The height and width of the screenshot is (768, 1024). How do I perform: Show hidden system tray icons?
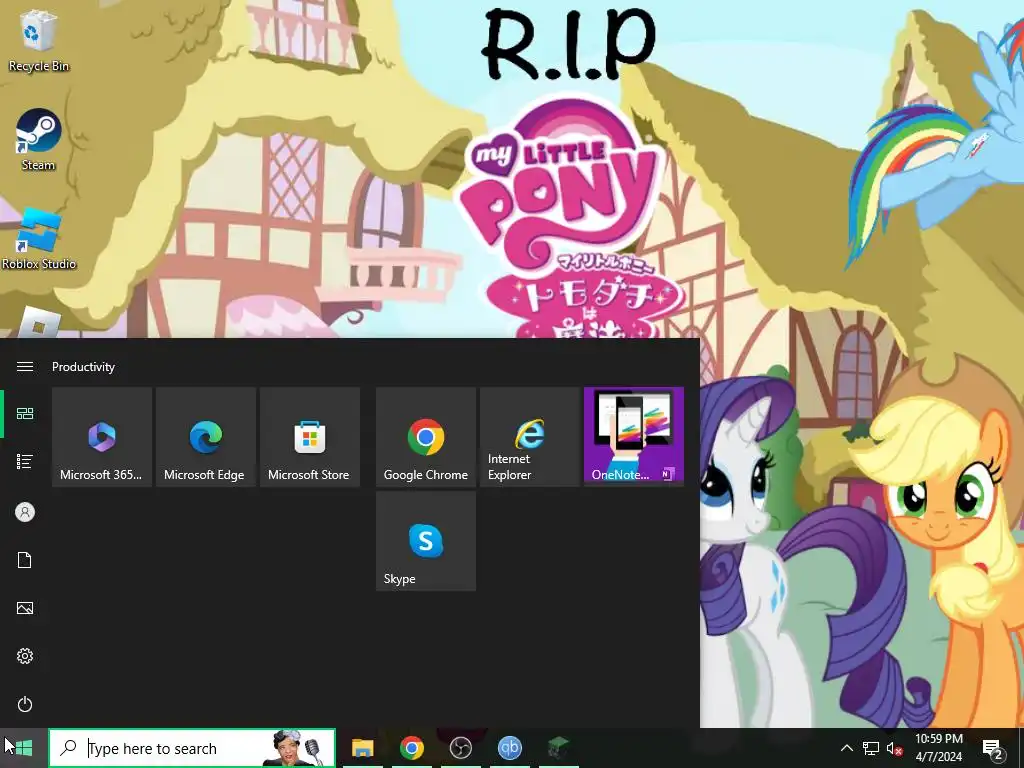(x=846, y=748)
